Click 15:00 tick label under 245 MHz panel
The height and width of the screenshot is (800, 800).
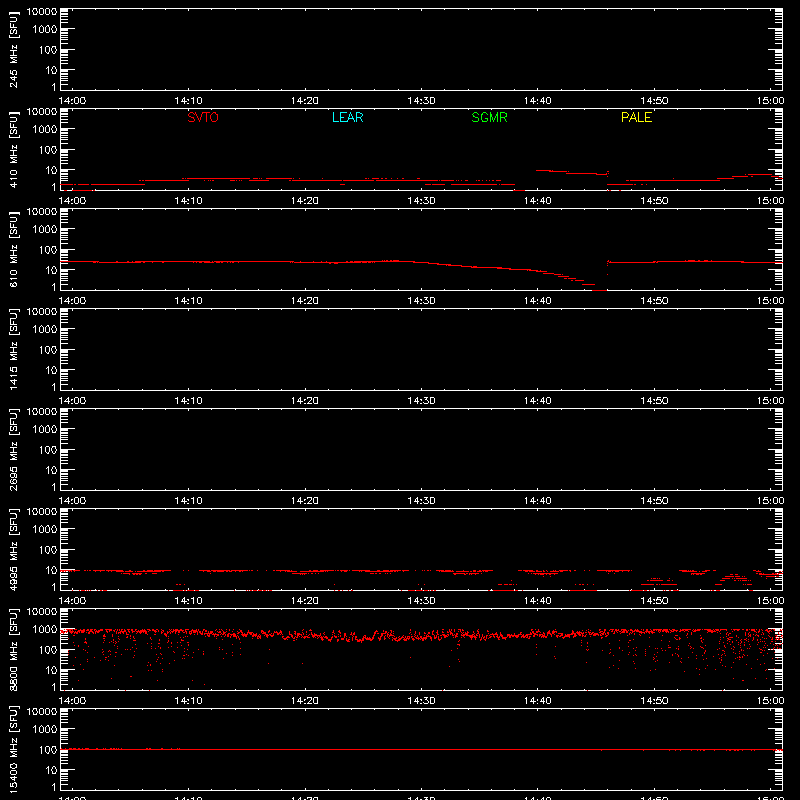(x=770, y=101)
